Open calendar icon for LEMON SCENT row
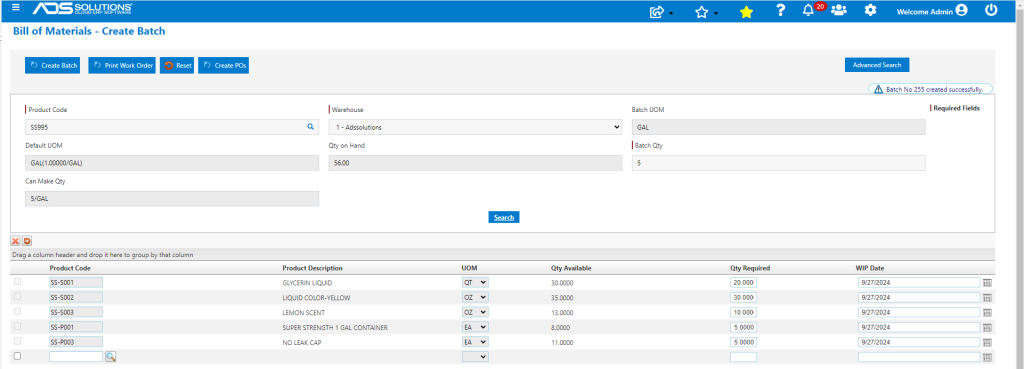1024x369 pixels. point(987,312)
